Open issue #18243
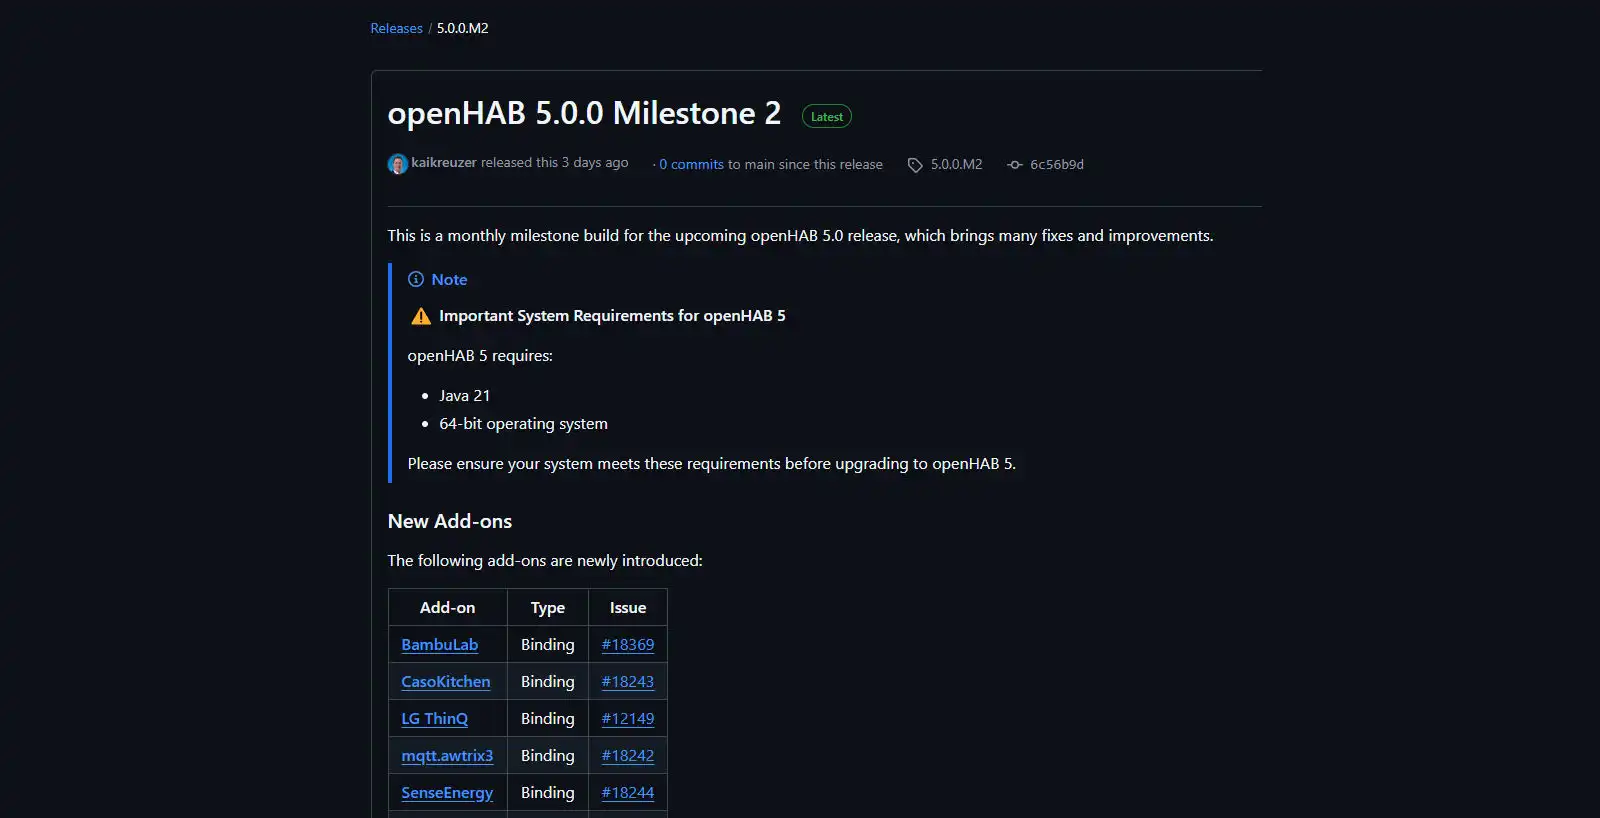 [628, 682]
